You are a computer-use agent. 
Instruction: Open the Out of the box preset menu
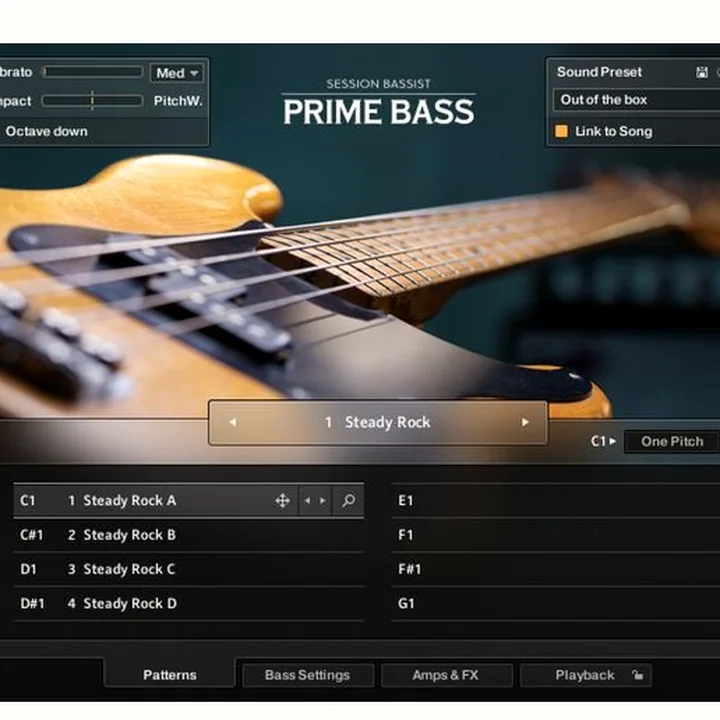coord(636,100)
